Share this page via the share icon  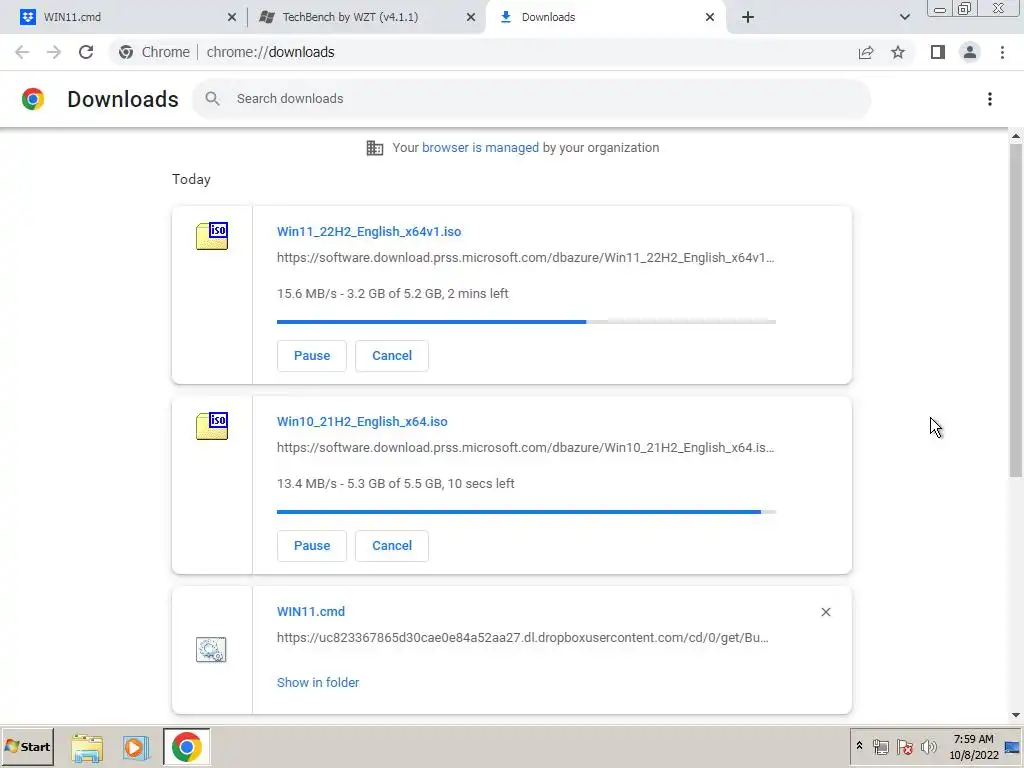(866, 52)
